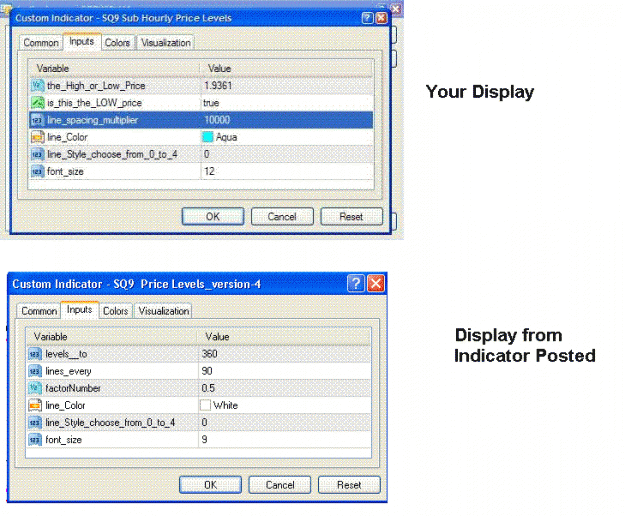Open Visualization tab in Sub Hourly dialog
Viewport: 625px width, 516px height.
[x=165, y=43]
